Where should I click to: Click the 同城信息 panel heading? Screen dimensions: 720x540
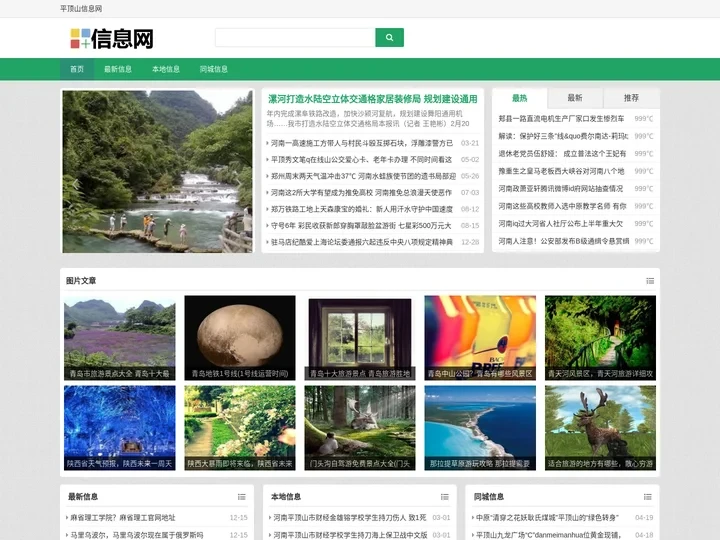click(x=489, y=496)
